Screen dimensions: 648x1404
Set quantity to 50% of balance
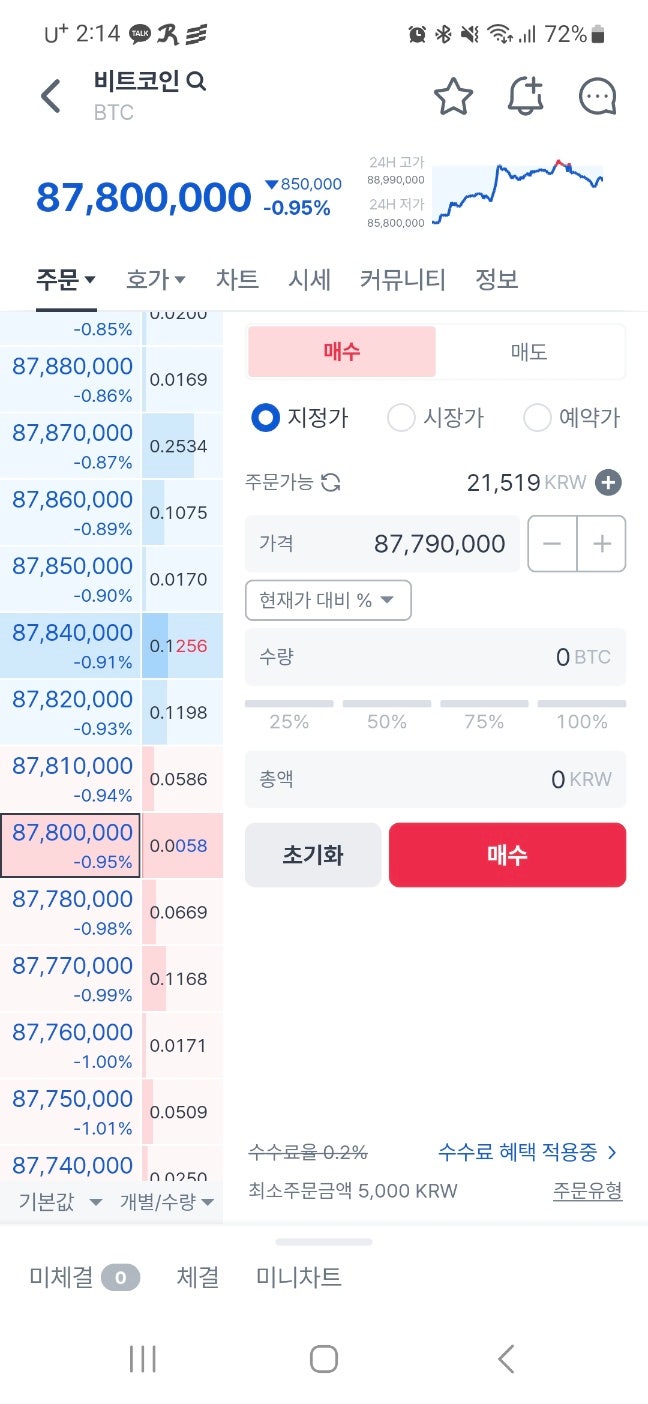(387, 716)
